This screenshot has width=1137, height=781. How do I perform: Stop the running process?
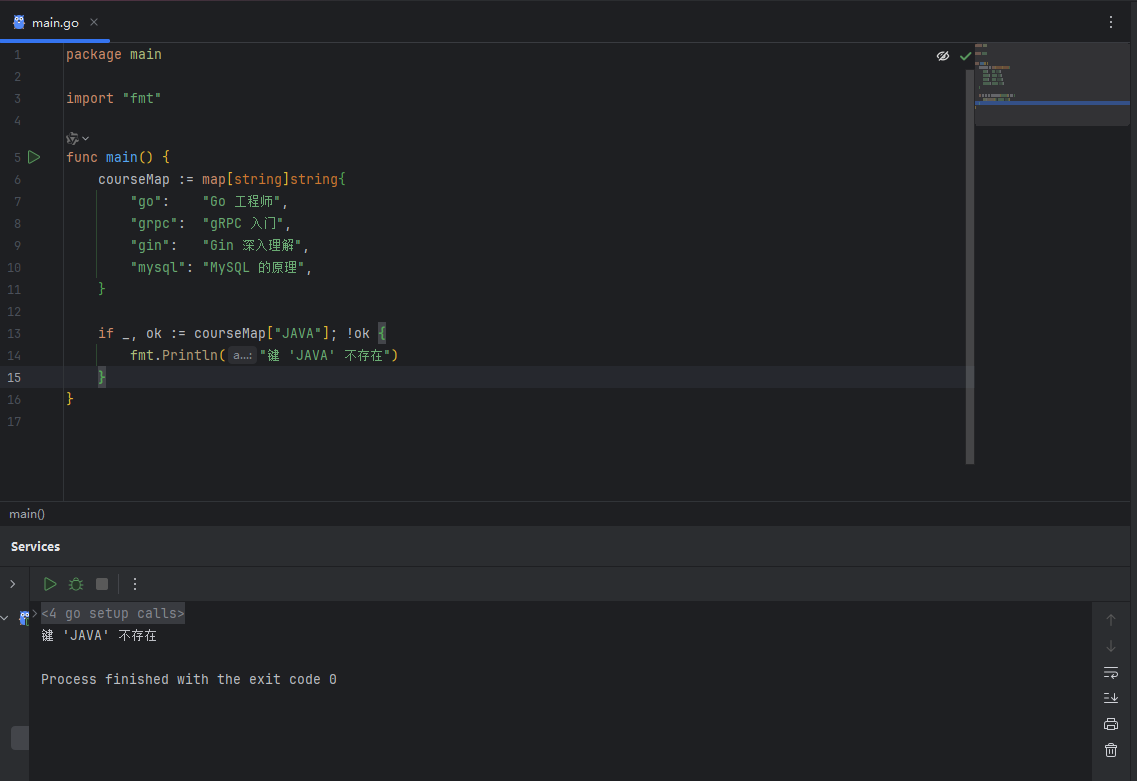102,584
